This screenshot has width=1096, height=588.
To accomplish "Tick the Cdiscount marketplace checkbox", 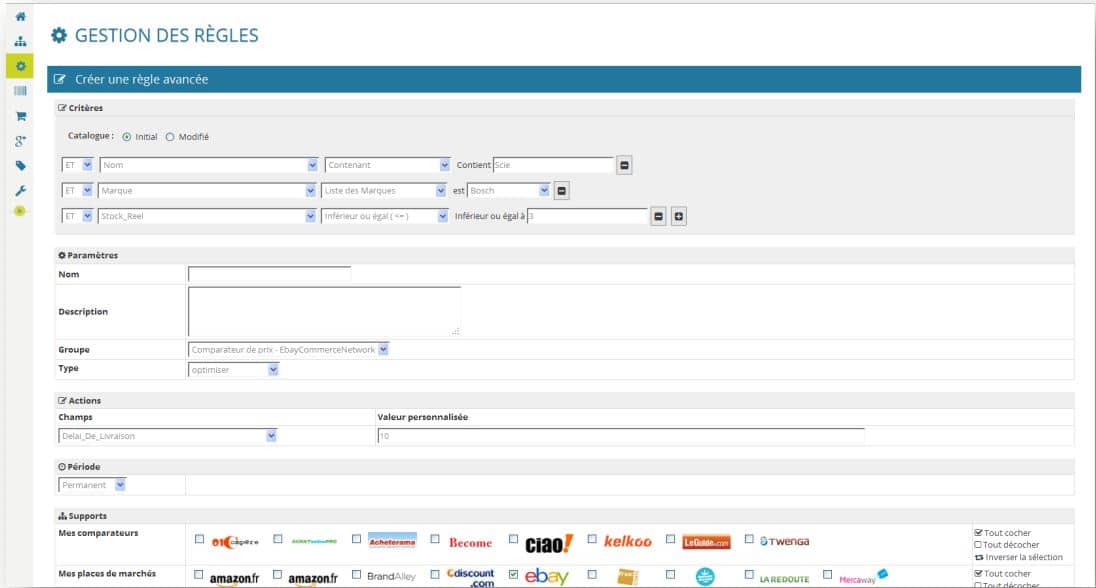I will [435, 574].
